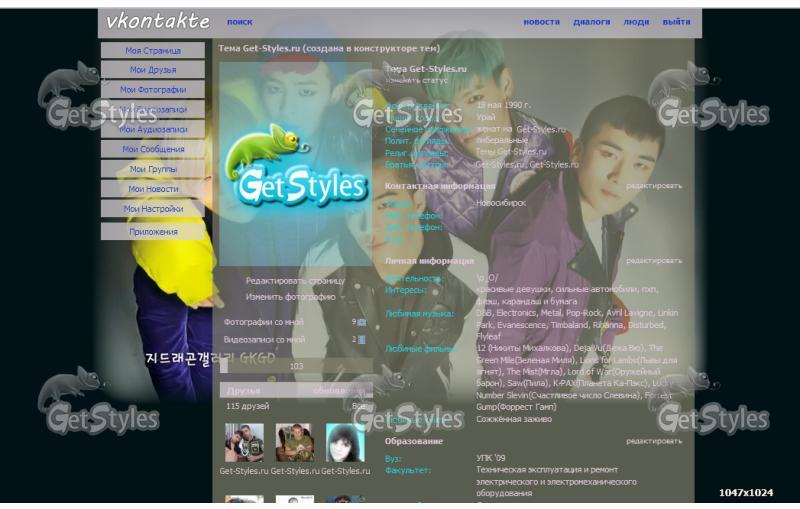800x509 pixels.
Task: Open second friend thumbnail in camouflage
Action: (x=295, y=443)
